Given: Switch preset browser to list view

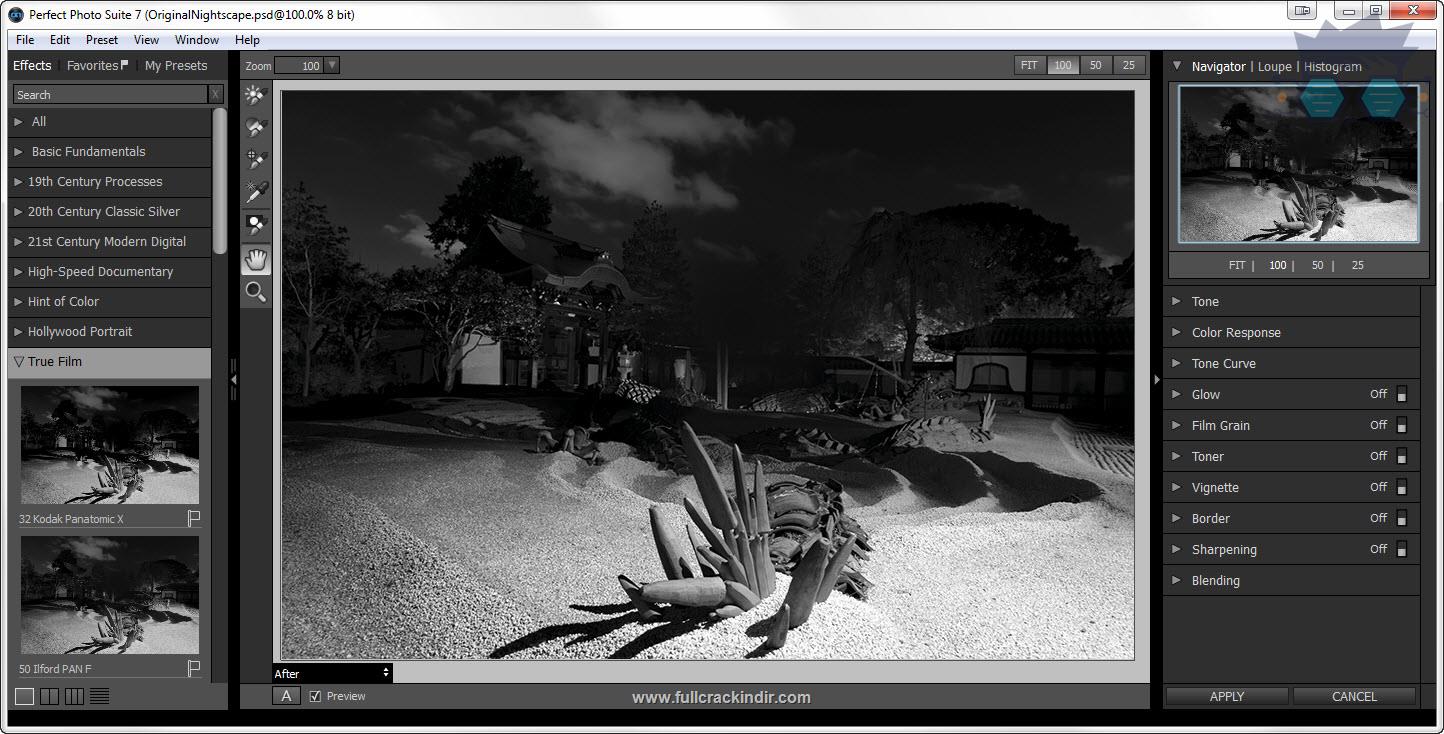Looking at the screenshot, I should pyautogui.click(x=99, y=696).
